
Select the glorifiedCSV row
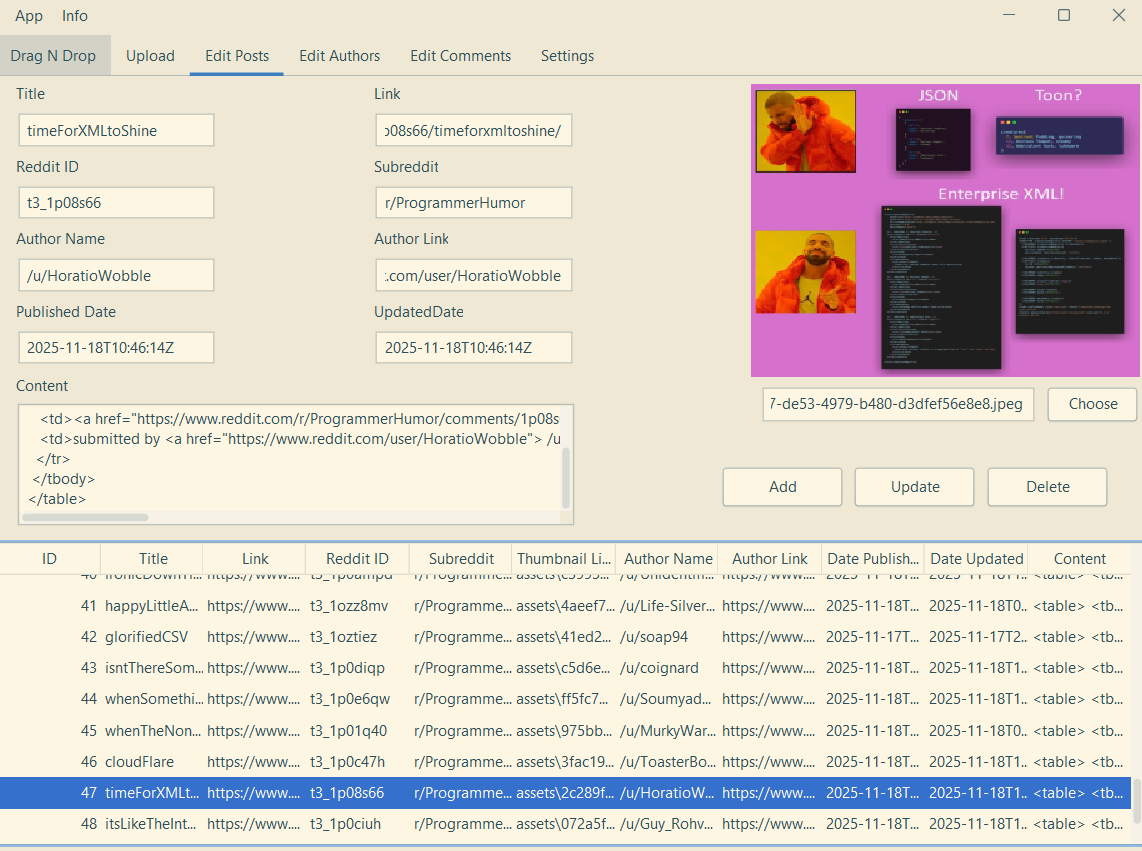[x=565, y=637]
